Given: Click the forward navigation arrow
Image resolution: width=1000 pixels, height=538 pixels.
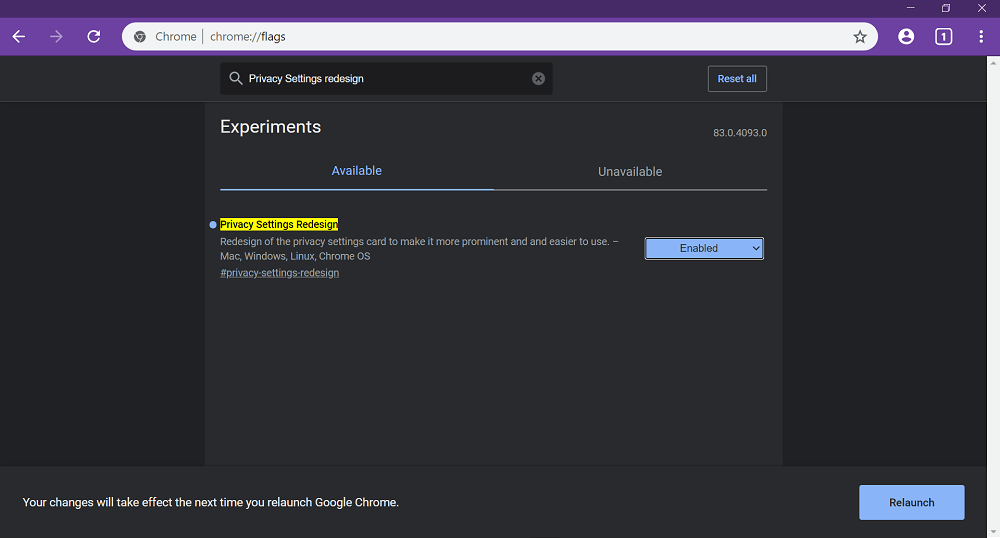Looking at the screenshot, I should click(56, 36).
